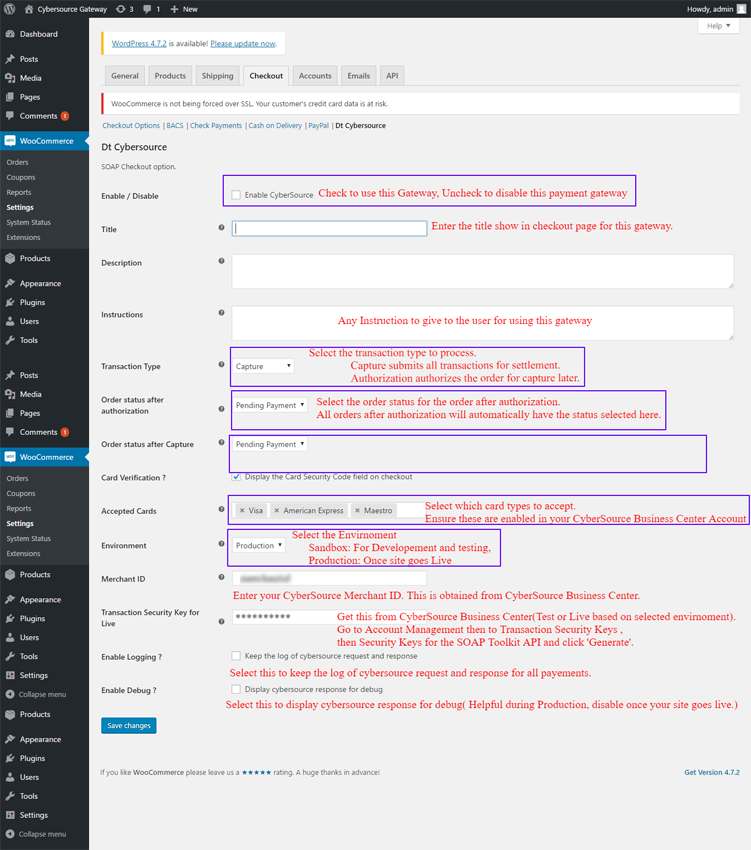The height and width of the screenshot is (850, 751).
Task: Open the updates icon showing 3
Action: pos(121,9)
